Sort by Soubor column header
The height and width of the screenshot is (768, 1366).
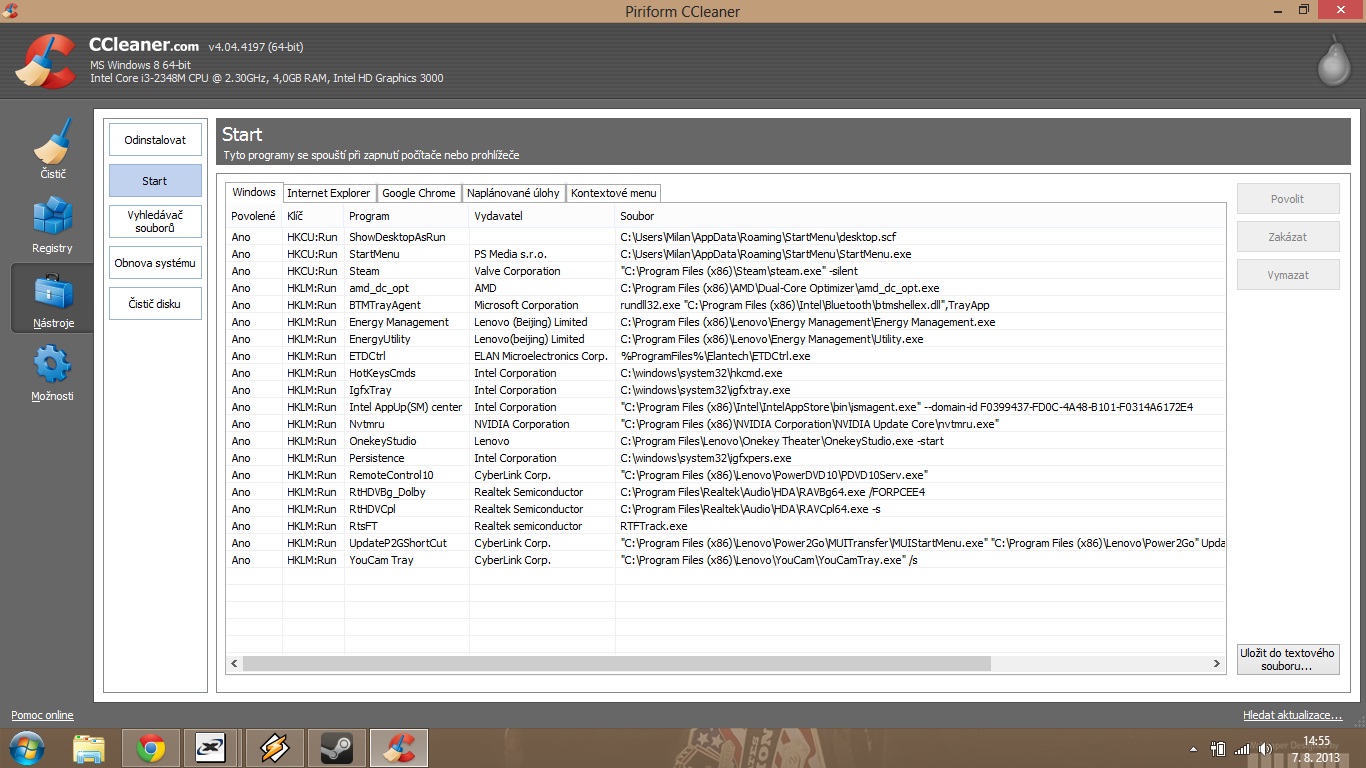920,216
